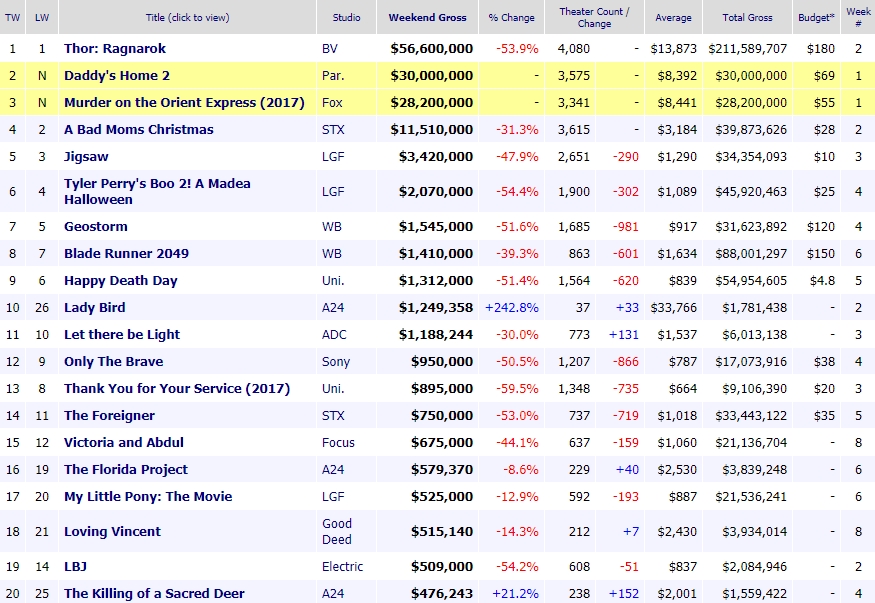Open the Only The Brave link
875x603 pixels.
coord(113,361)
